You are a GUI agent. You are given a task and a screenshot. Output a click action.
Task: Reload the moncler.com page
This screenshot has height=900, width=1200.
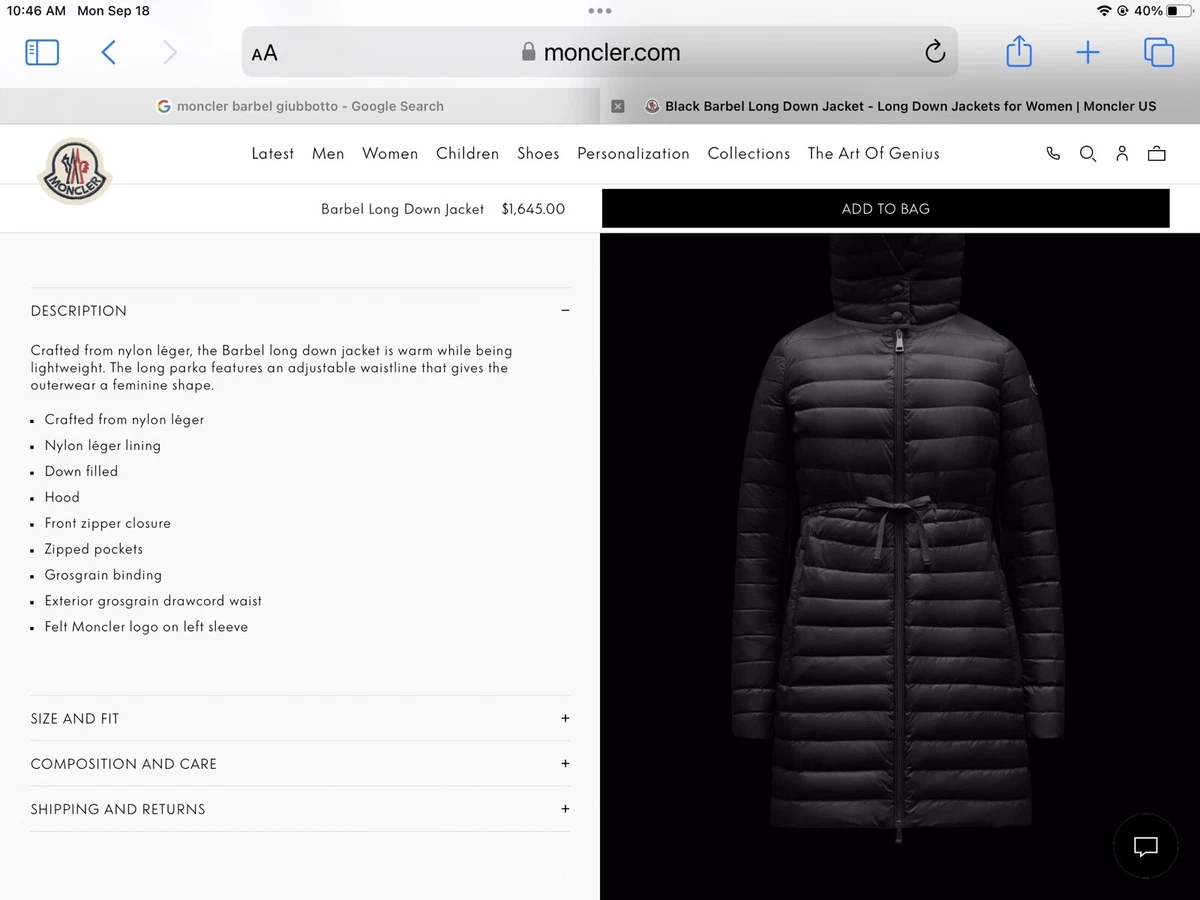(935, 52)
